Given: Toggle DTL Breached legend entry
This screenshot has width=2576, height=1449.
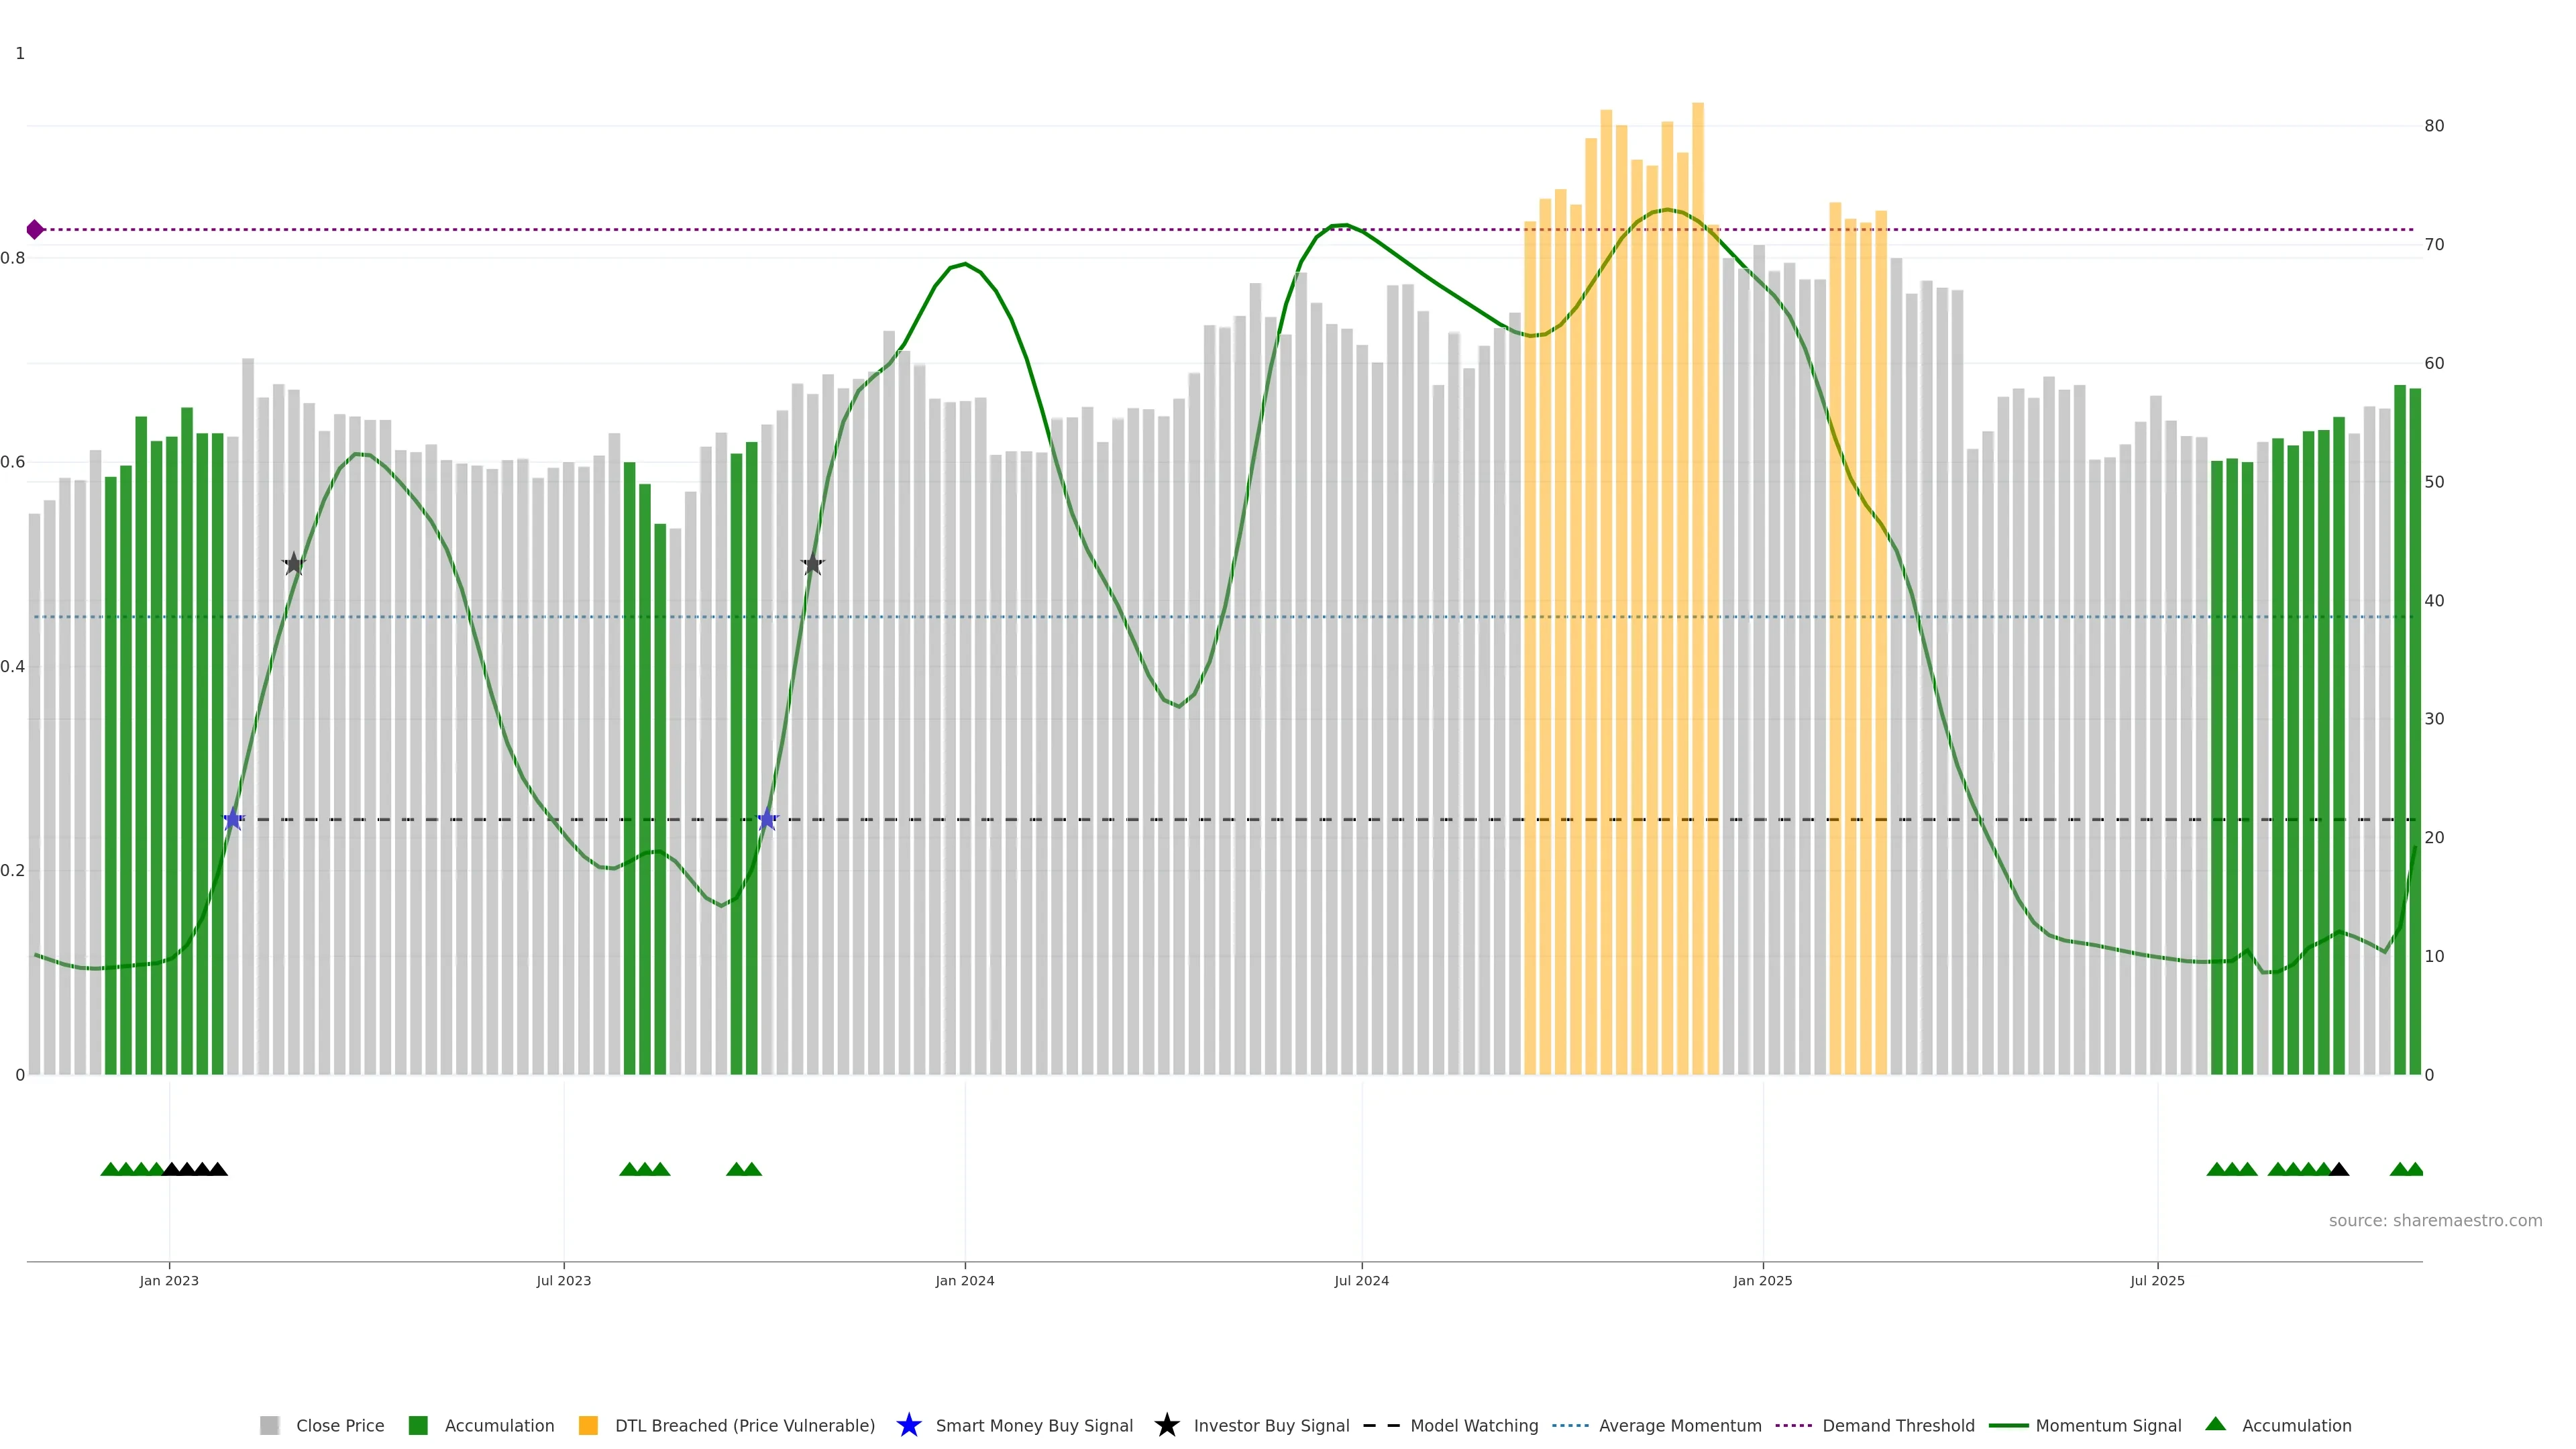Looking at the screenshot, I should point(744,1426).
